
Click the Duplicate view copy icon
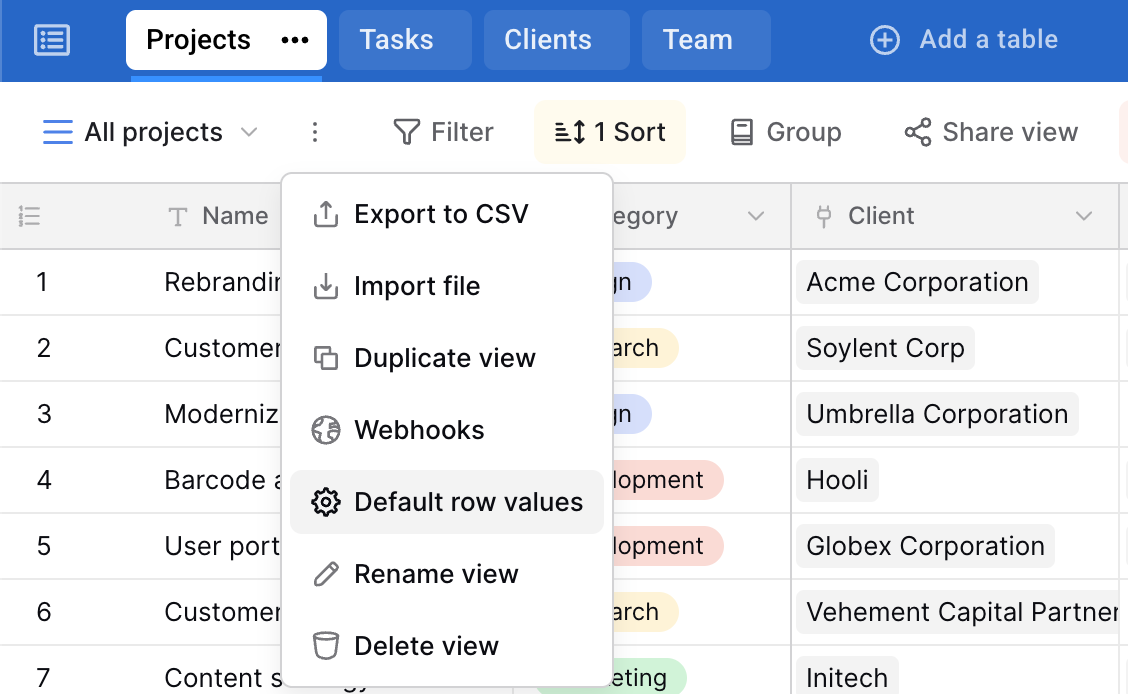(326, 358)
